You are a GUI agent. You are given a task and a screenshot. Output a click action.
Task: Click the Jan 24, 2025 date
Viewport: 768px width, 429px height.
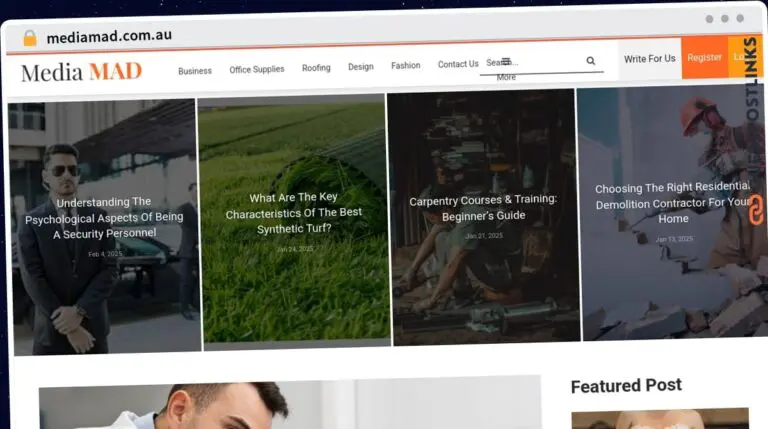pos(294,249)
